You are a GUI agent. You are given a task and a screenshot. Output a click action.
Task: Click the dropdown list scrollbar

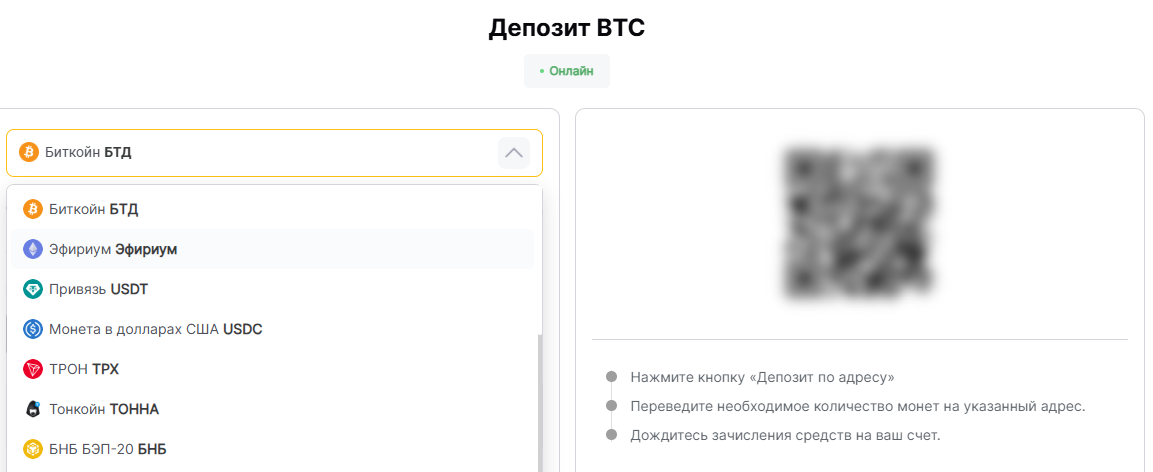540,401
